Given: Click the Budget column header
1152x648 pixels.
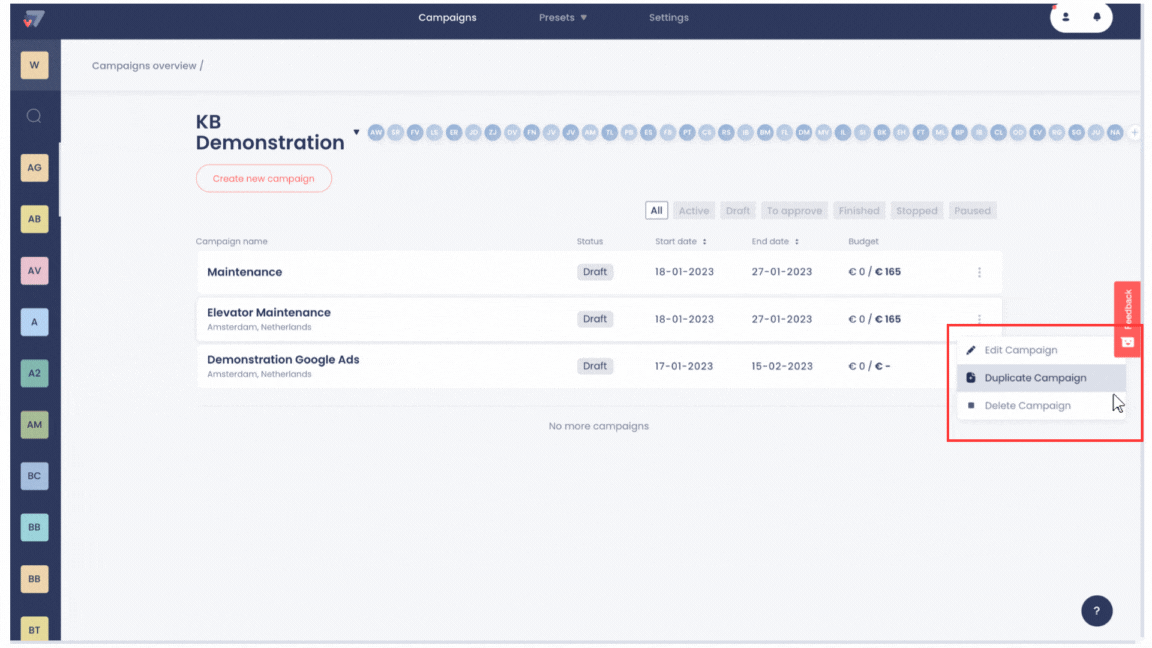Looking at the screenshot, I should coord(863,242).
